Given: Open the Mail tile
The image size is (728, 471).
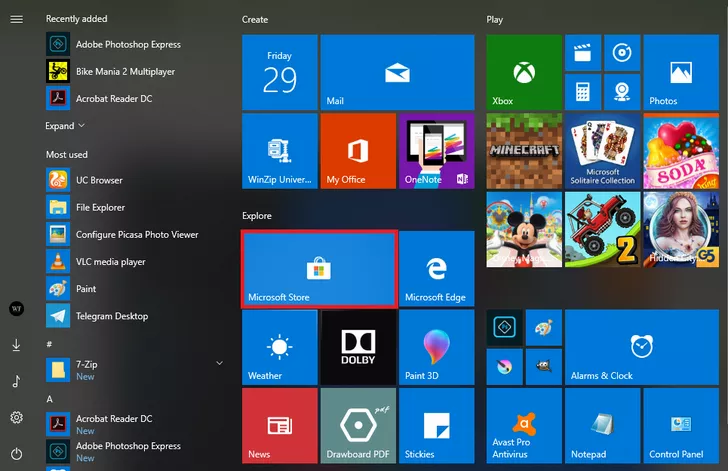Looking at the screenshot, I should point(397,72).
